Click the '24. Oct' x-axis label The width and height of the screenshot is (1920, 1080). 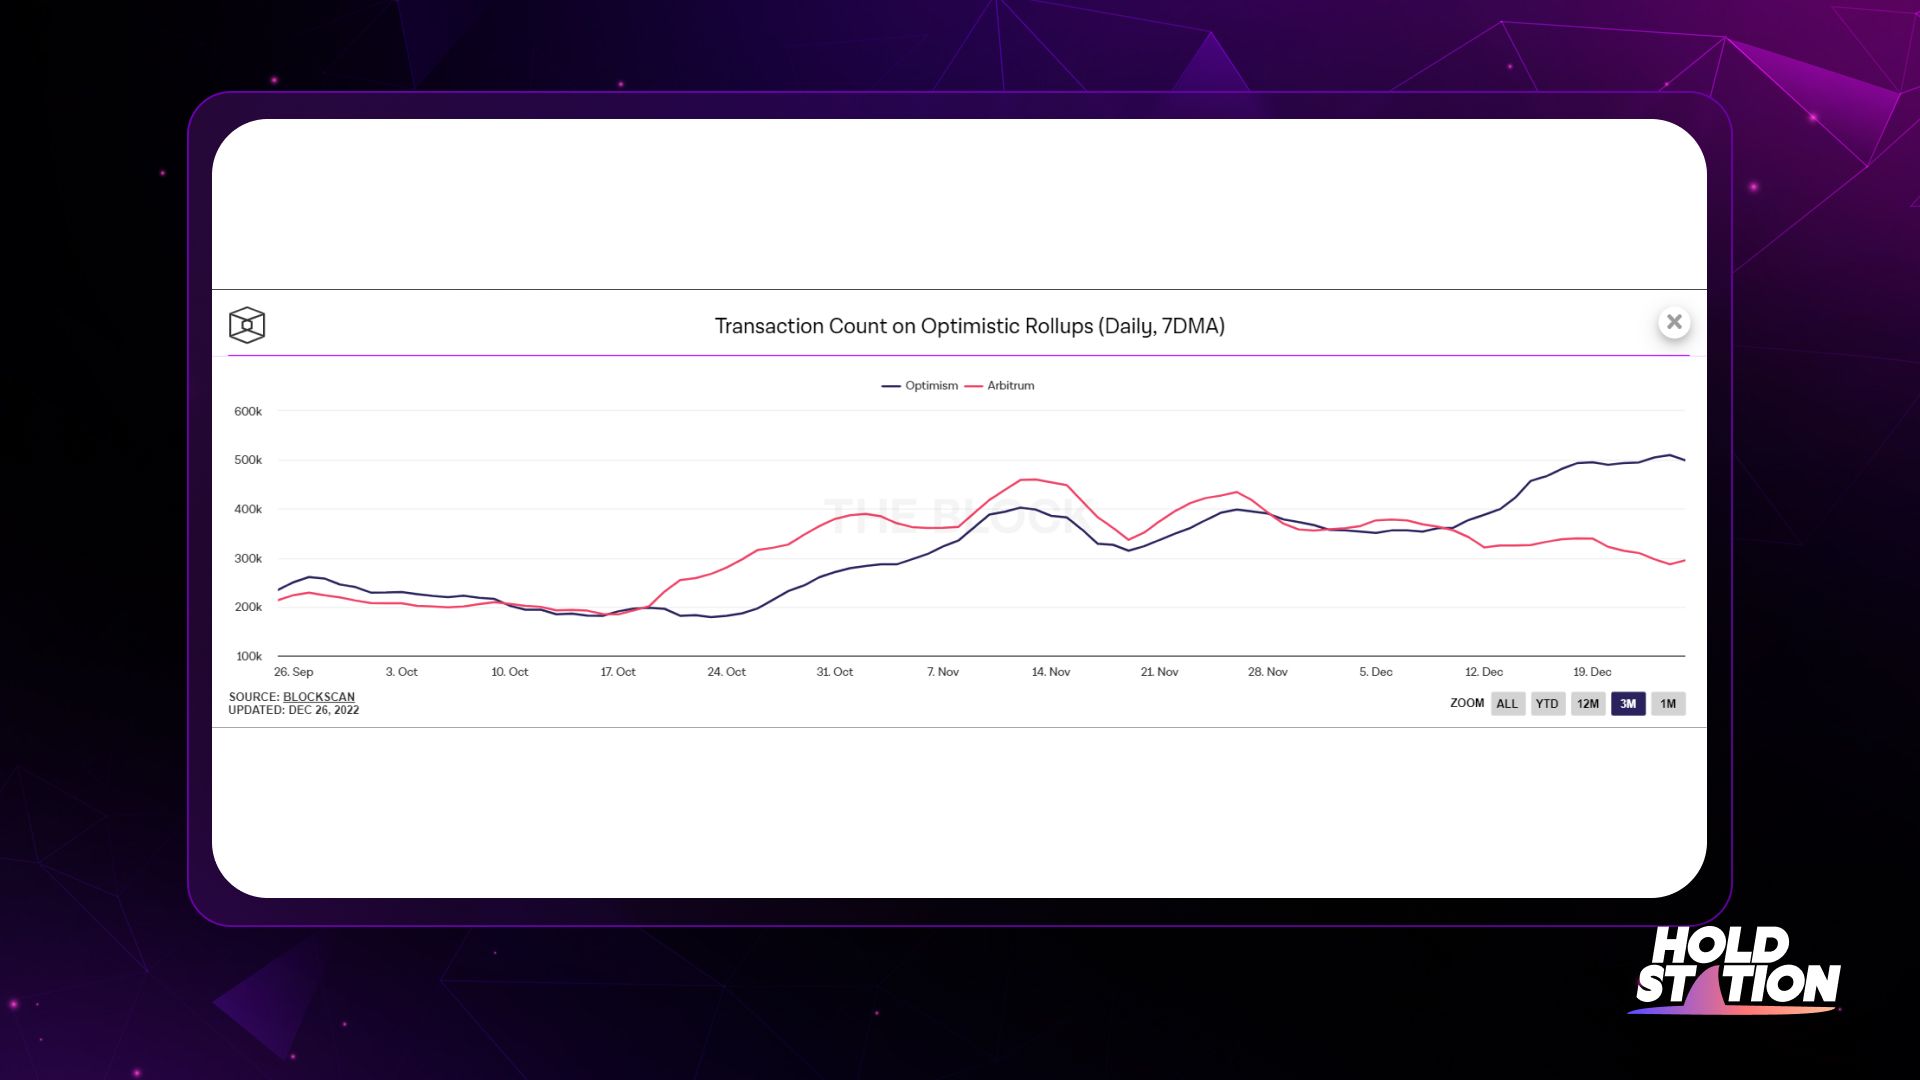click(x=727, y=672)
